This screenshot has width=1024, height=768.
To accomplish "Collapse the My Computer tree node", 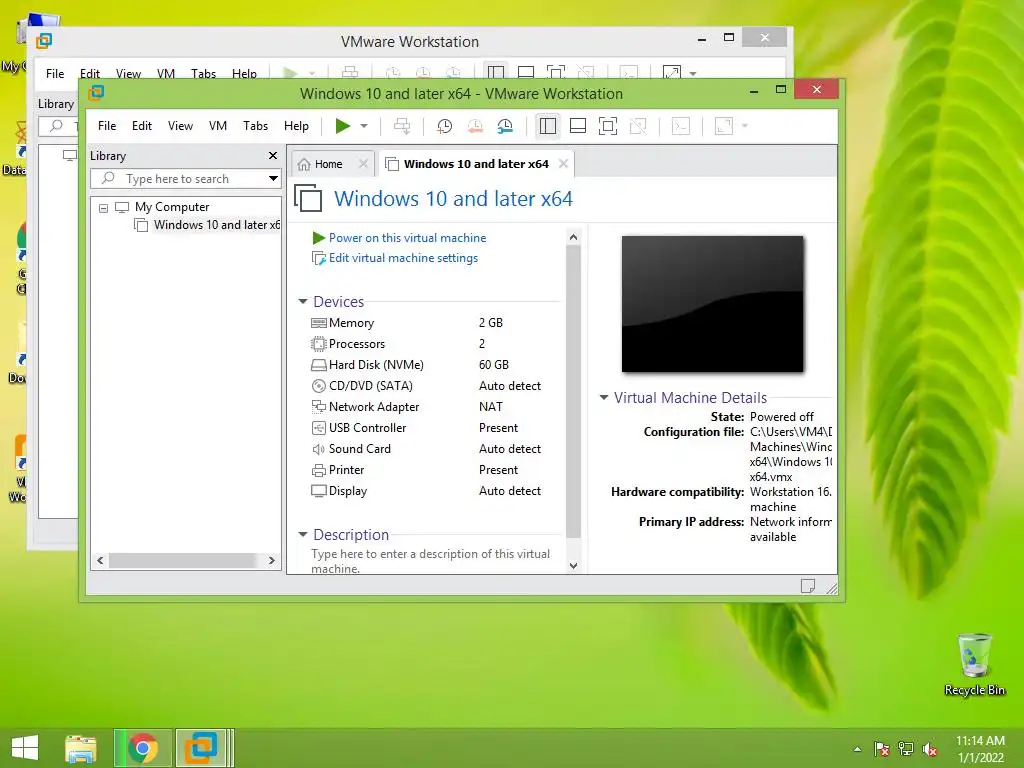I will tap(103, 208).
